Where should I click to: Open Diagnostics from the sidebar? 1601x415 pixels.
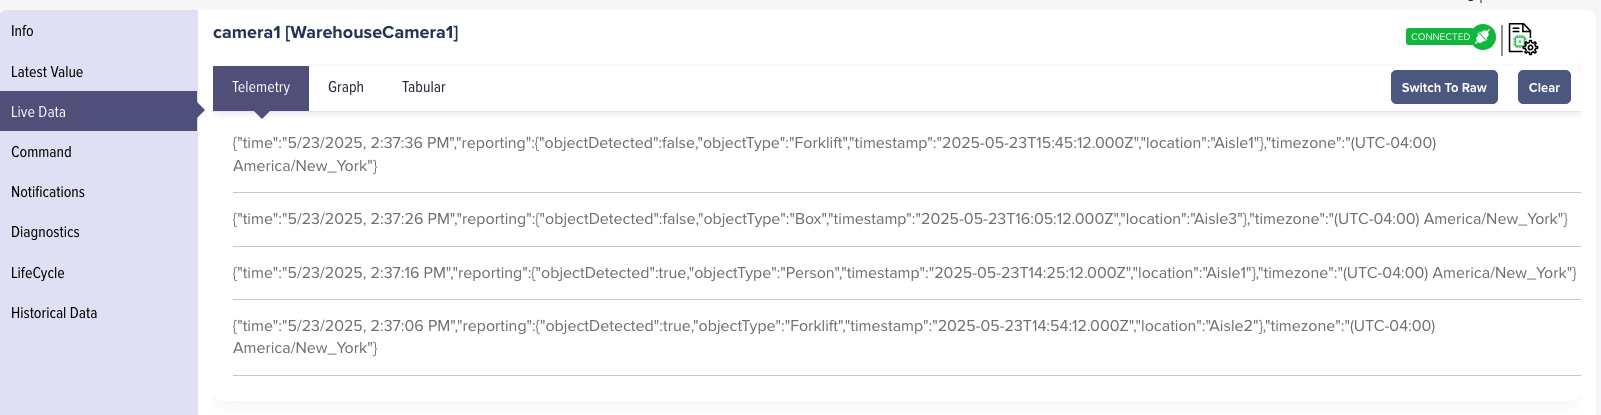pyautogui.click(x=45, y=232)
